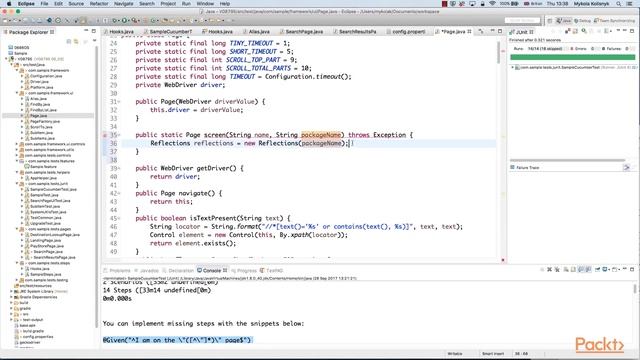Open the Source menu
The height and width of the screenshot is (360, 640).
click(x=76, y=4)
